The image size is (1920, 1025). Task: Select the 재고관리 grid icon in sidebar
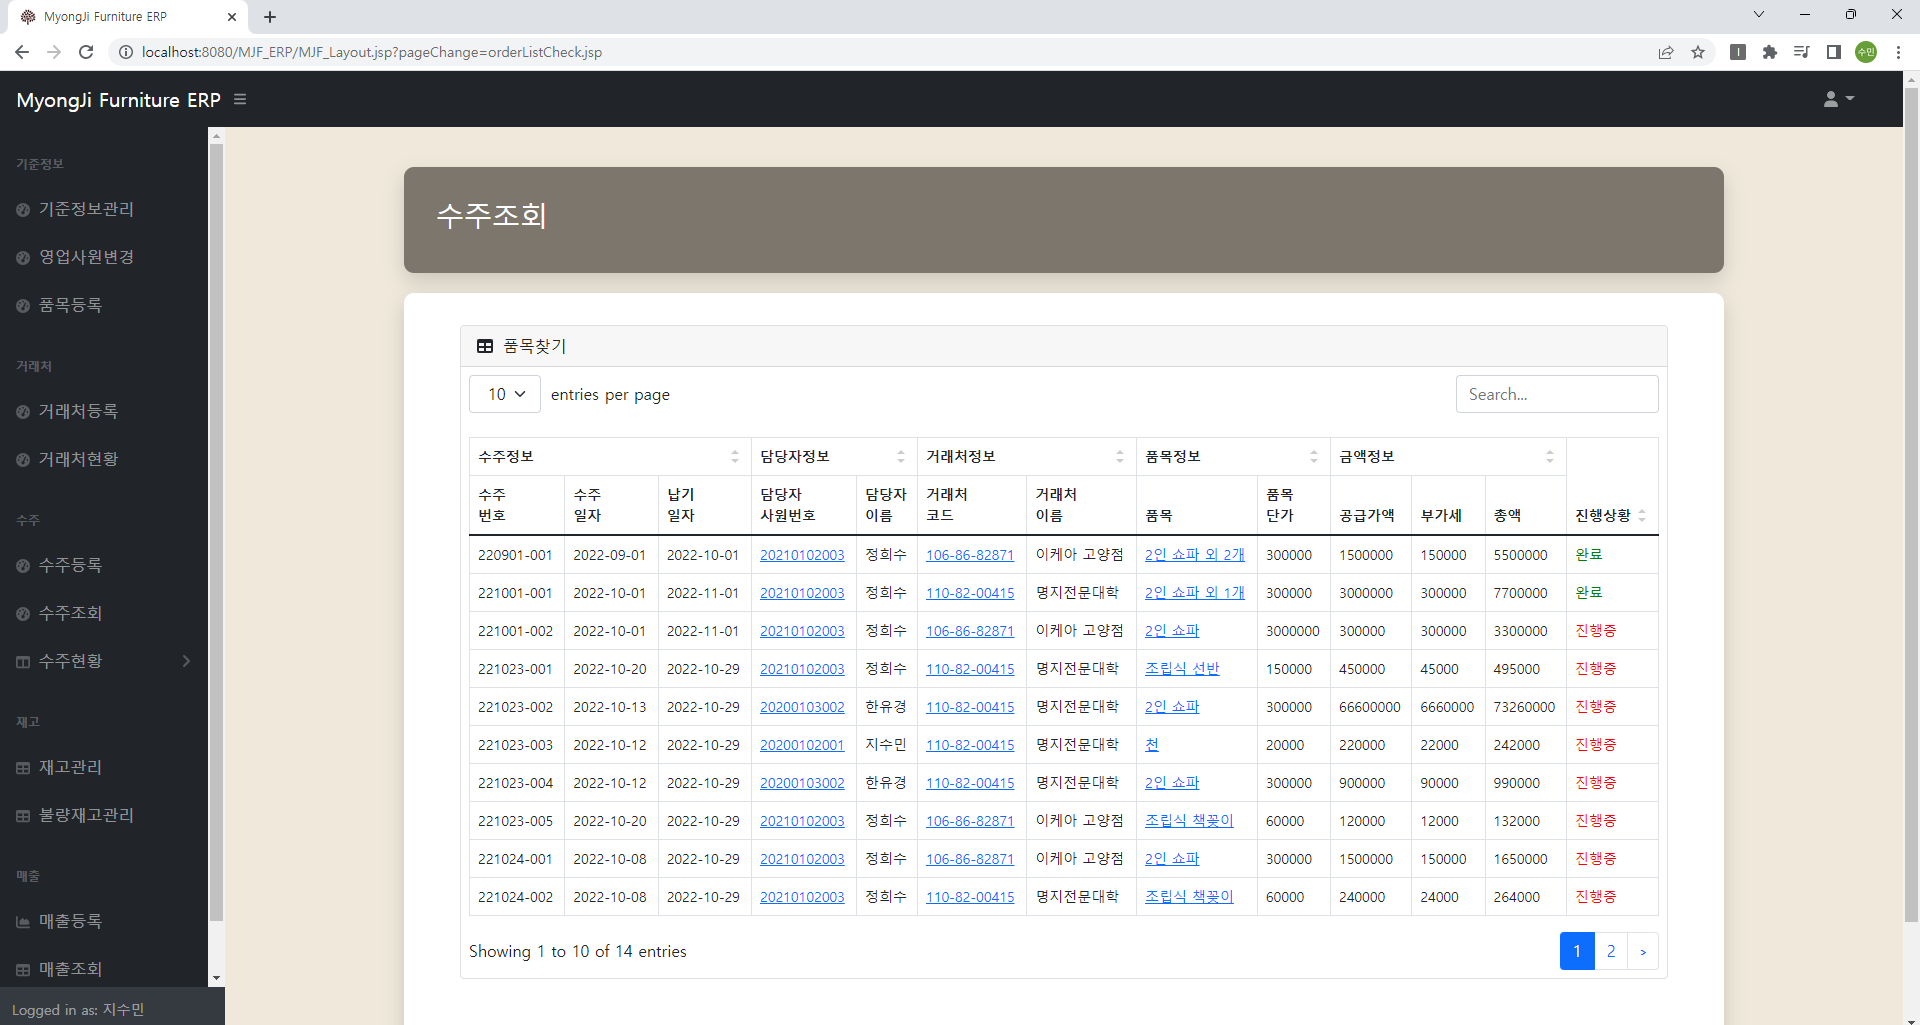tap(22, 766)
